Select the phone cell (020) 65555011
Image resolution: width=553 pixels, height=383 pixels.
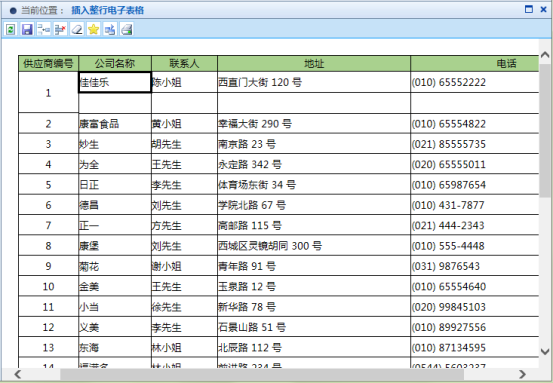coord(475,164)
